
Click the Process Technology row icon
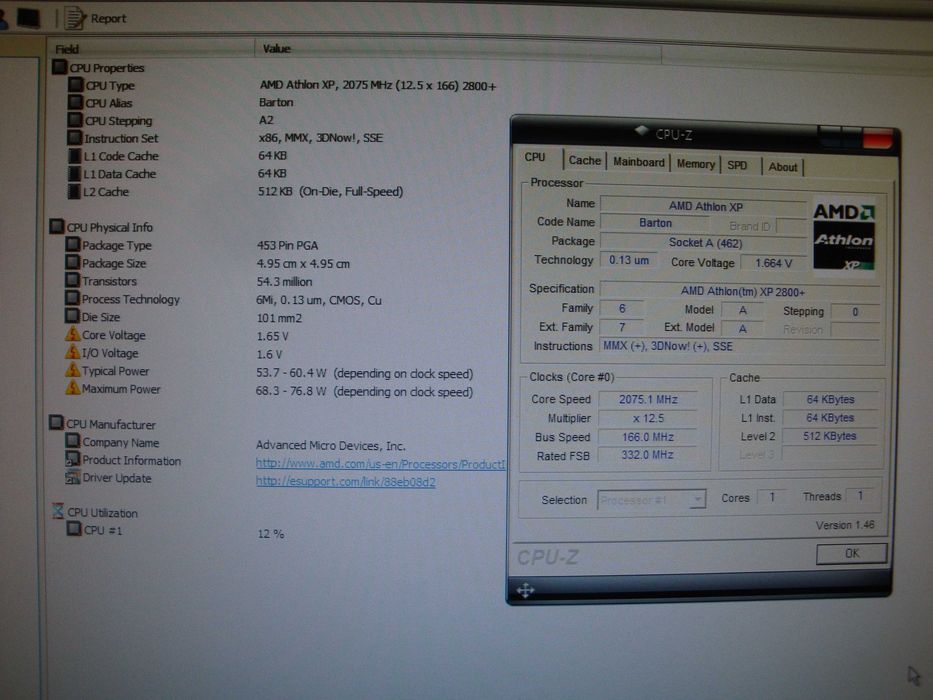[x=73, y=298]
